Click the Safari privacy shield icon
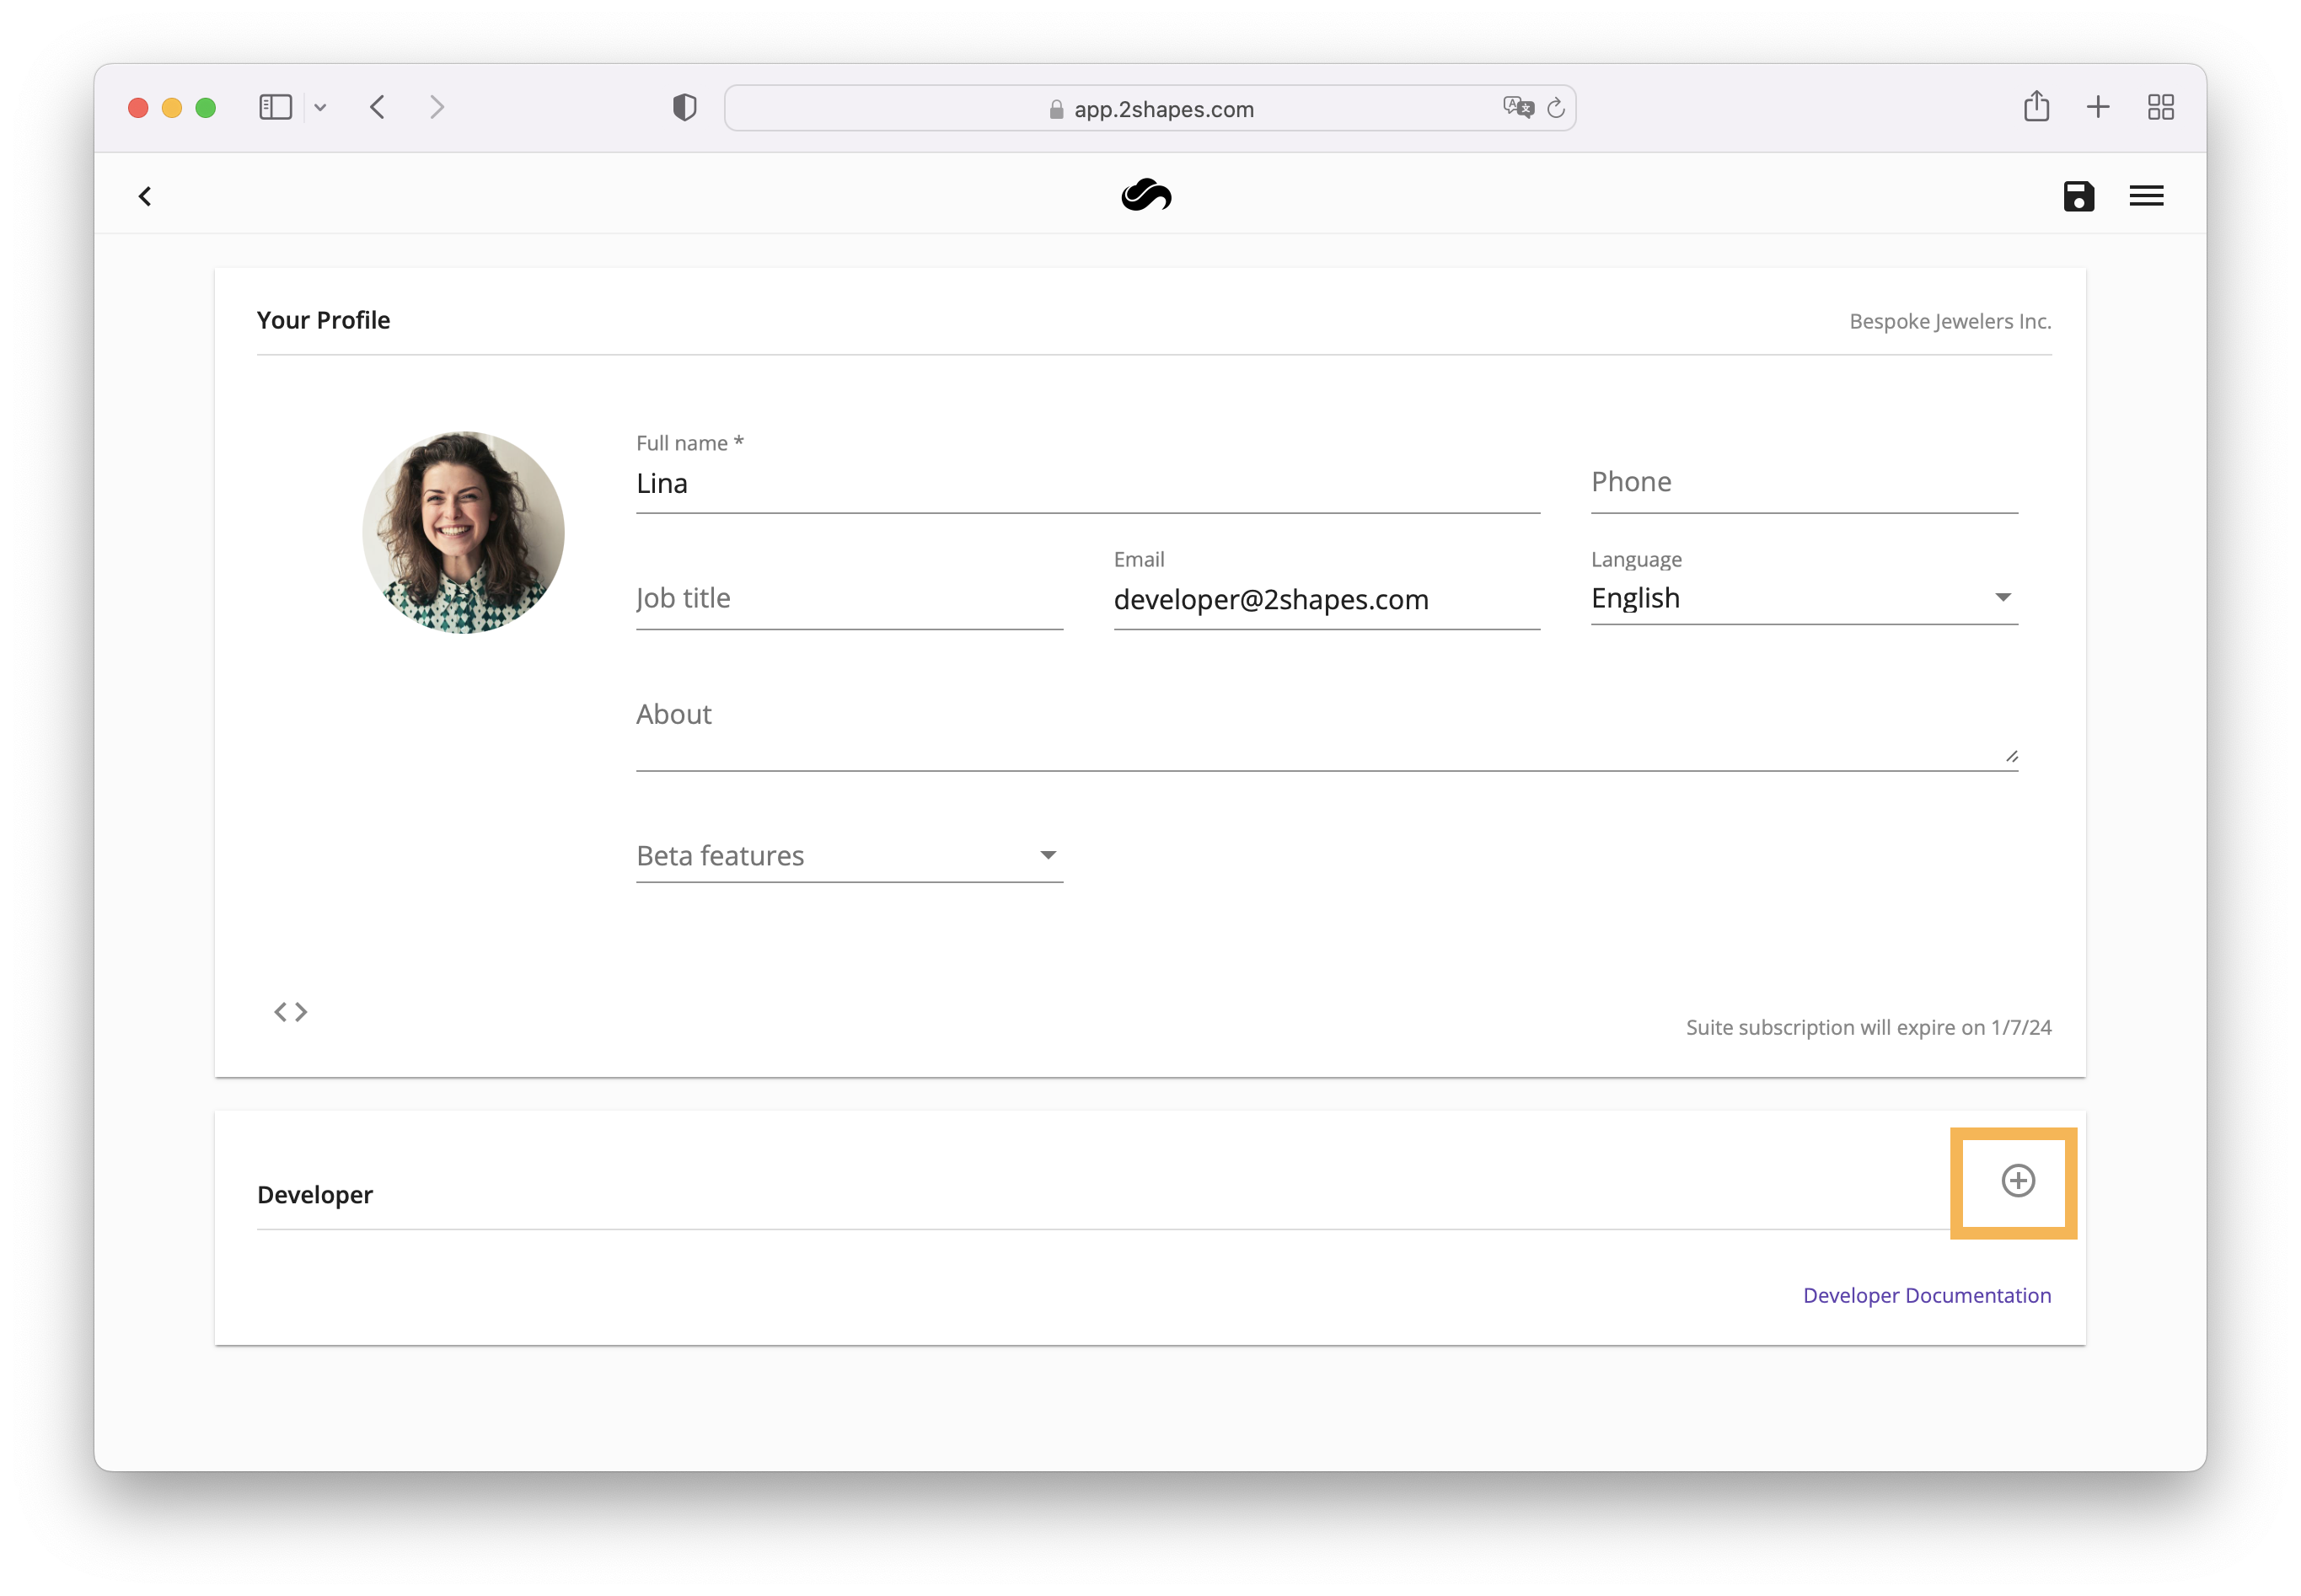 pyautogui.click(x=684, y=107)
